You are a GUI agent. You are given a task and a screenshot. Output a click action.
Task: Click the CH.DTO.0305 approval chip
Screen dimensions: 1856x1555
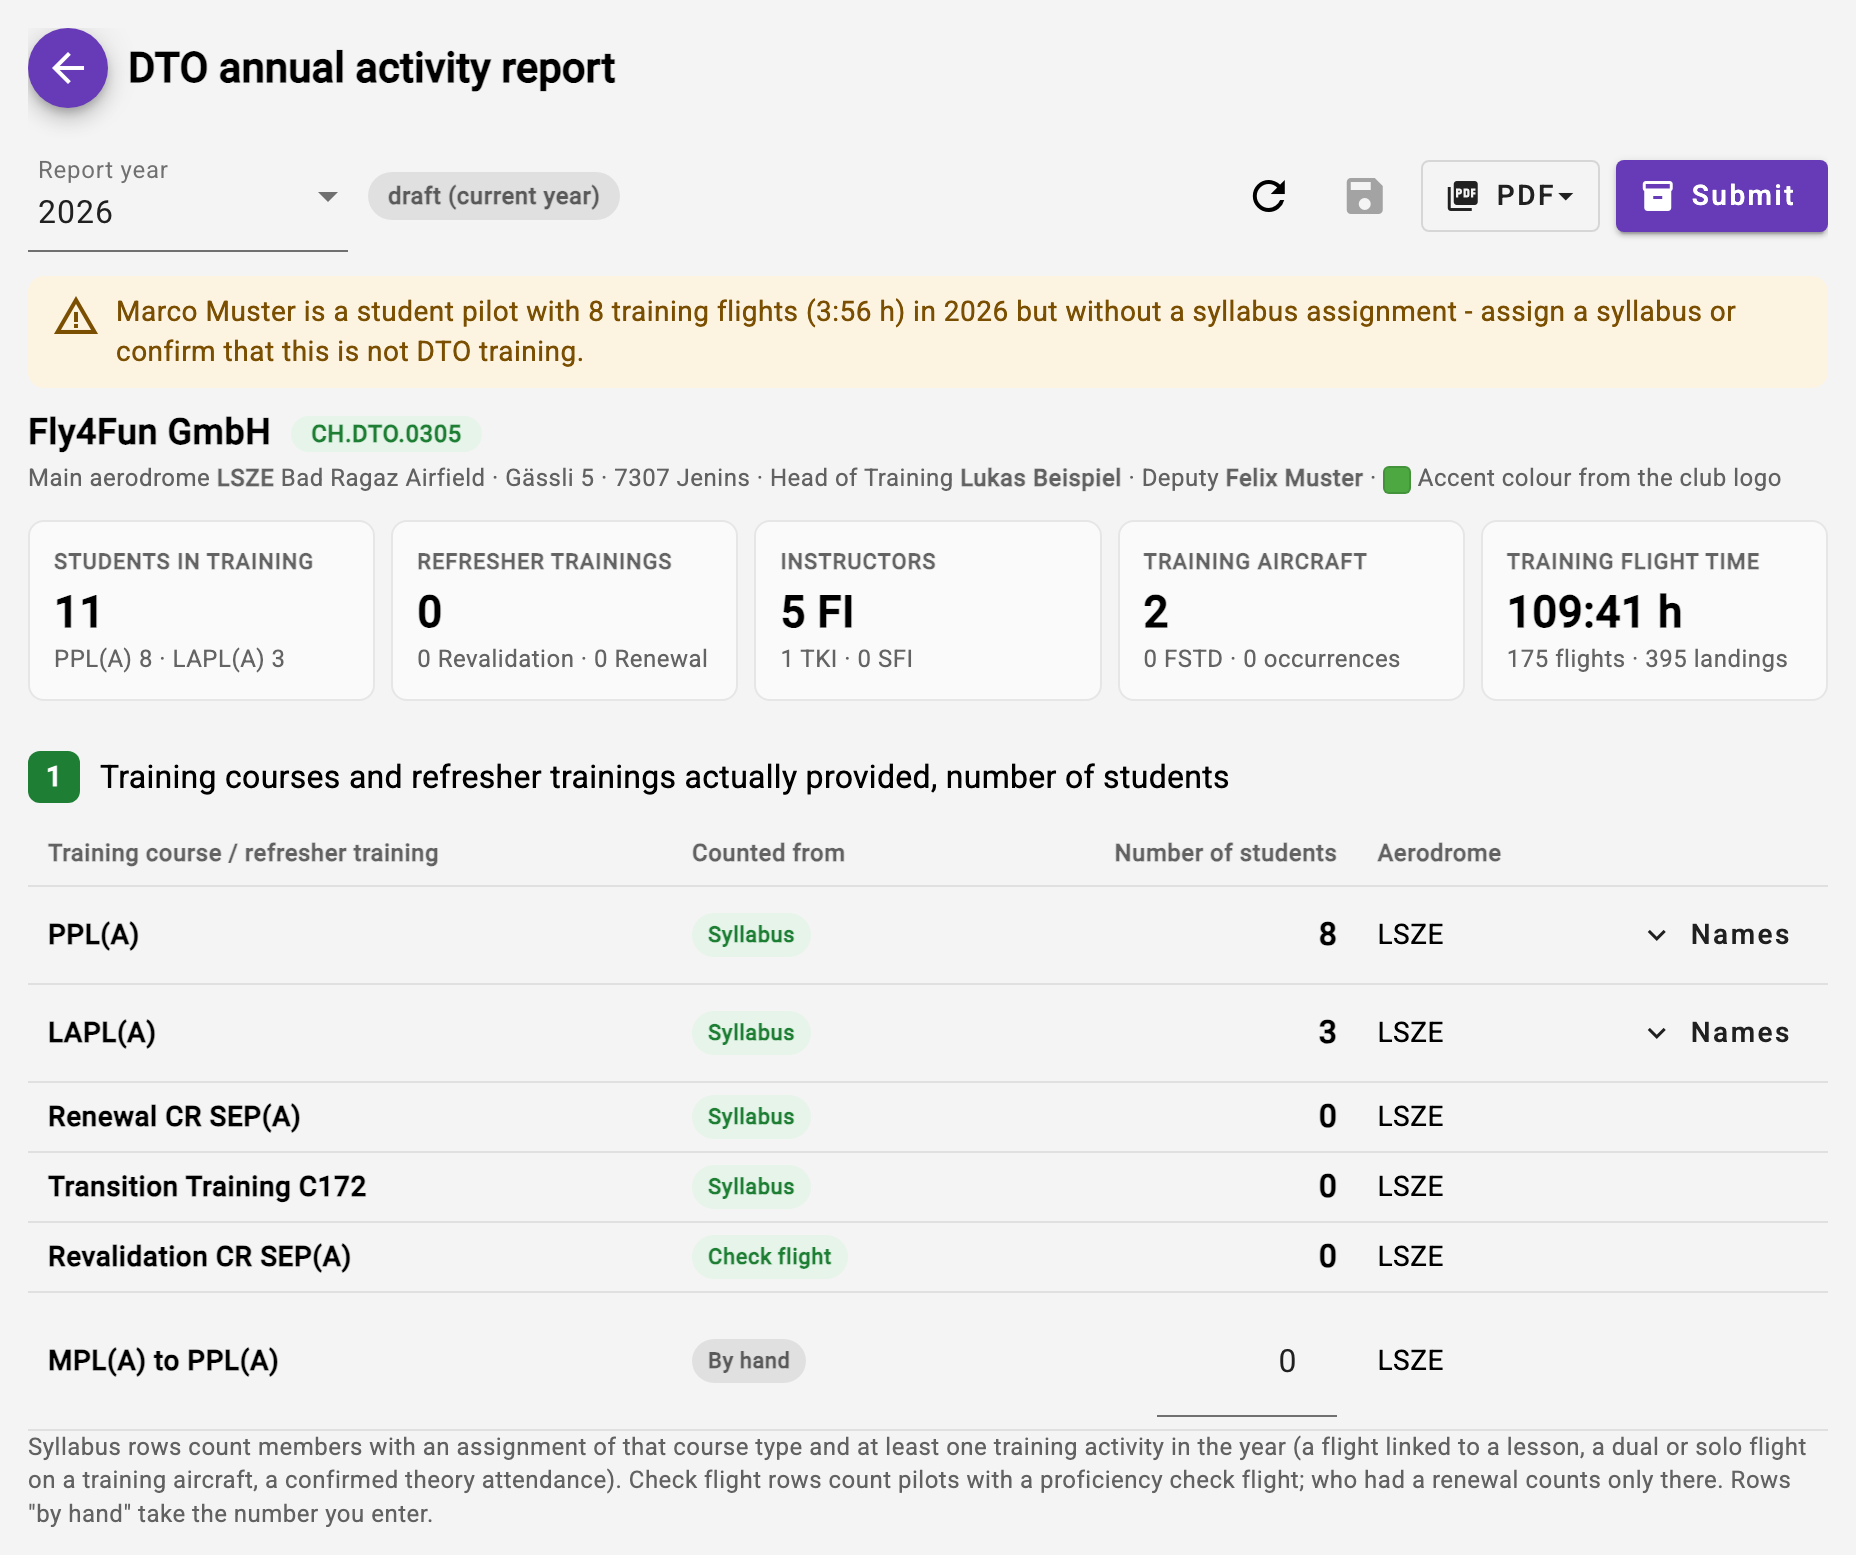(386, 434)
